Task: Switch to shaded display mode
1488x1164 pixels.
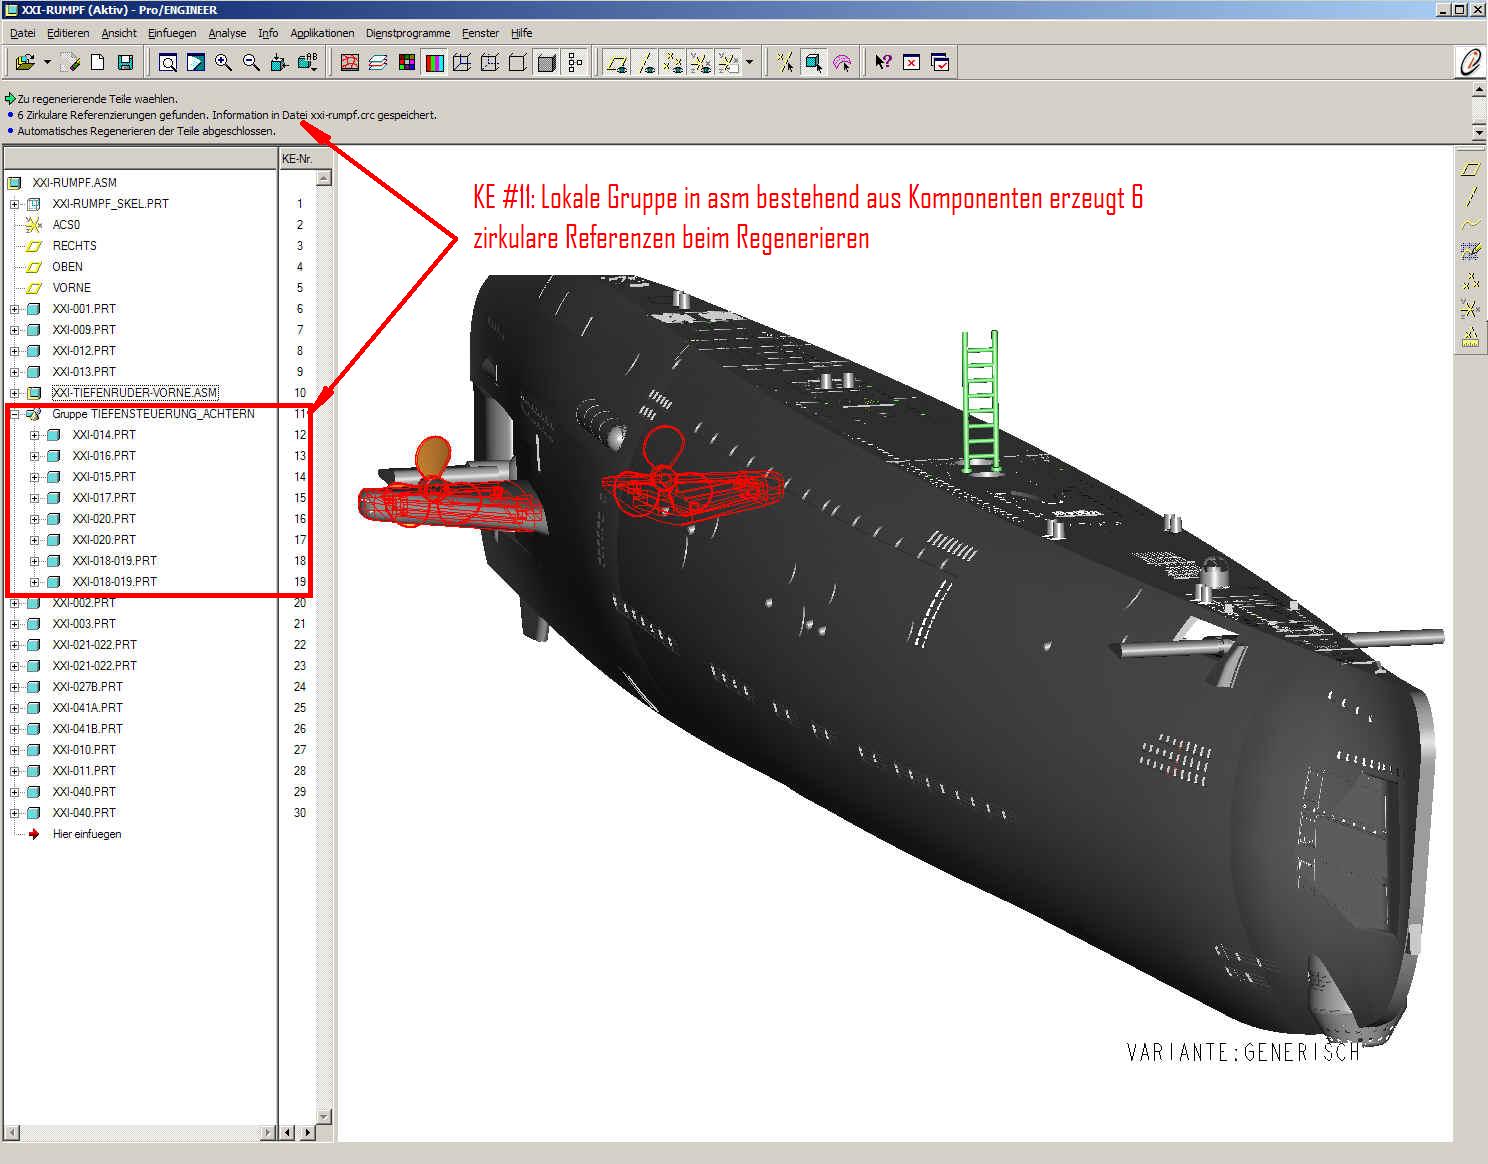Action: tap(546, 63)
